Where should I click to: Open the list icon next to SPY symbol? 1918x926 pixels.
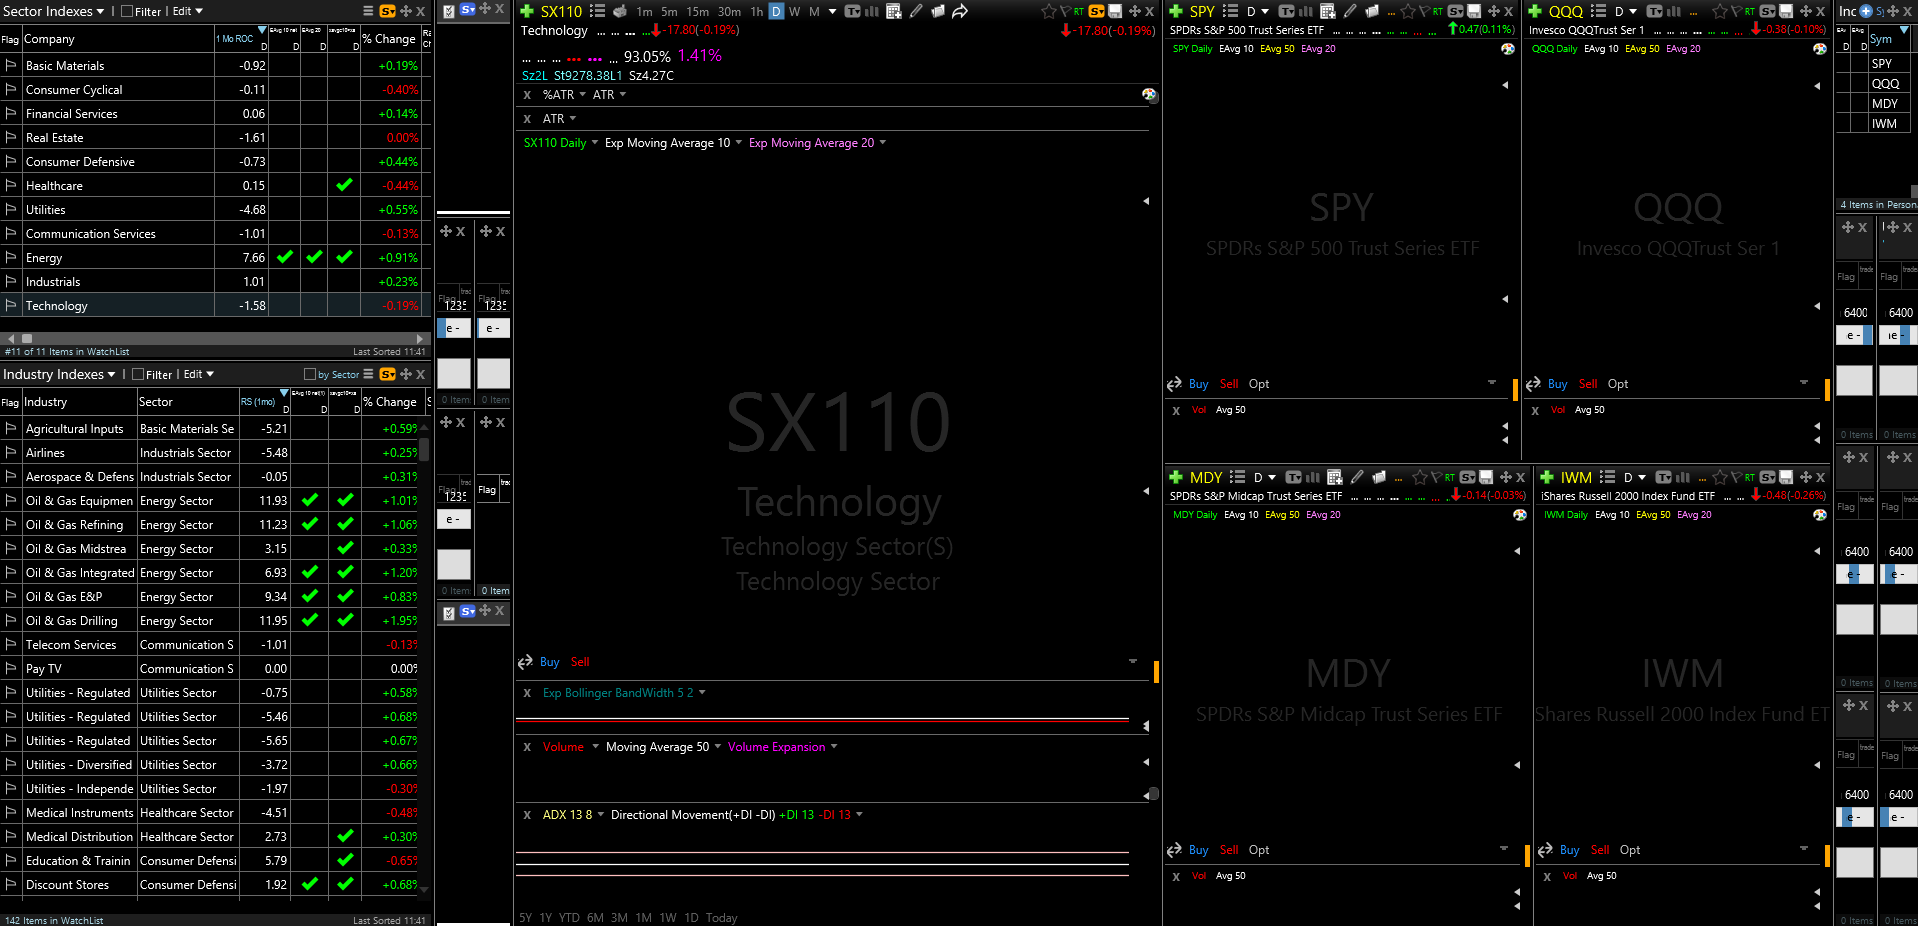pos(1230,11)
